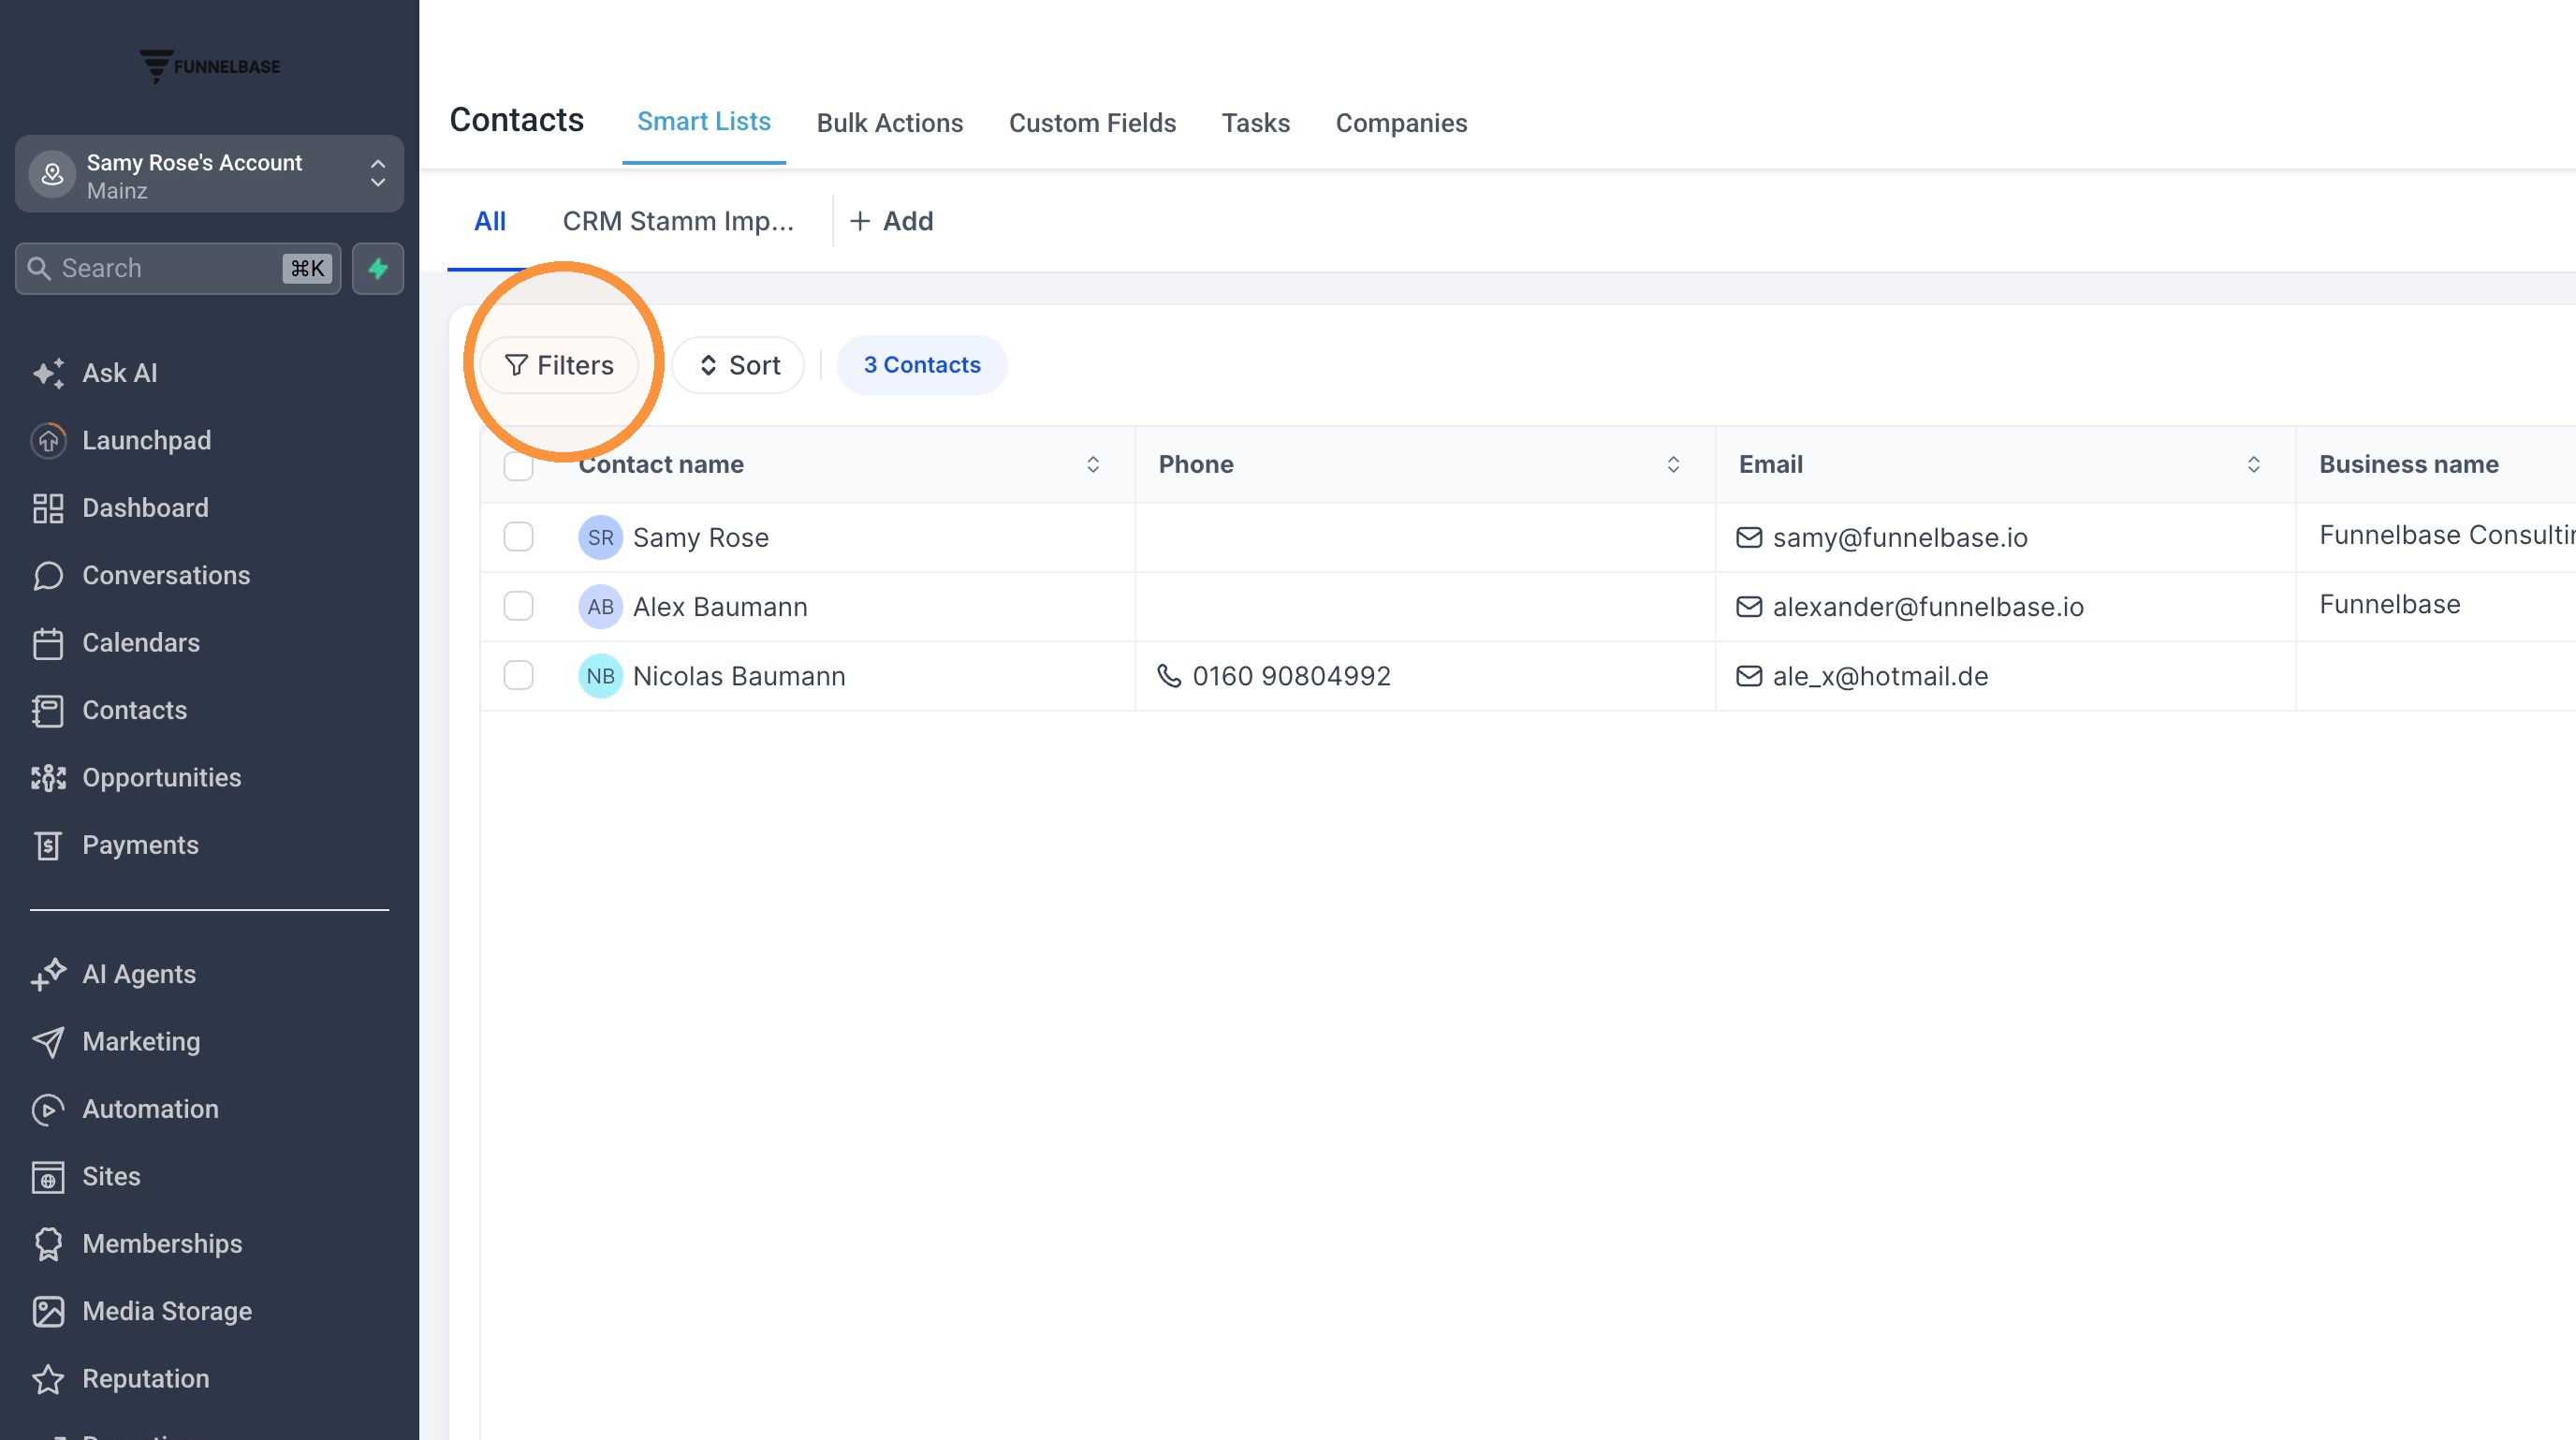2576x1440 pixels.
Task: Switch to the Smart Lists tab
Action: 704,122
